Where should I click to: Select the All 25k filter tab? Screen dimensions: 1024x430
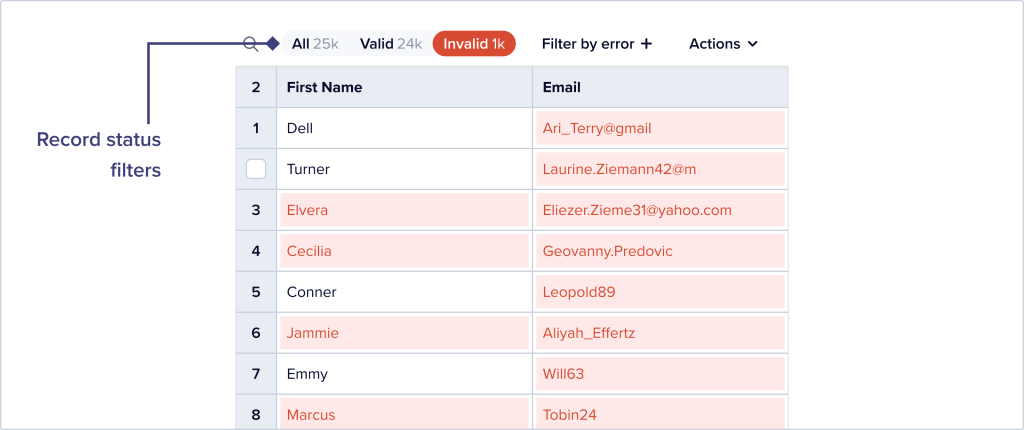point(314,44)
